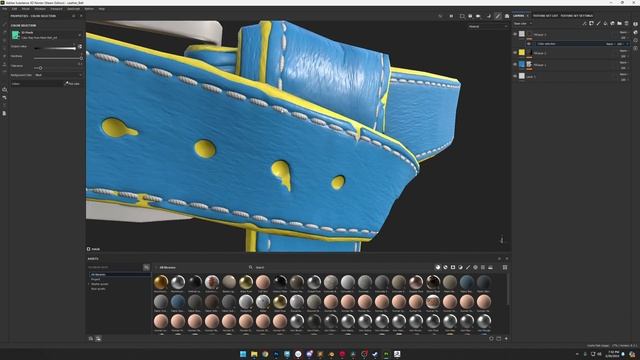Adjust the Hardness slider
This screenshot has width=640, height=360.
point(58,58)
